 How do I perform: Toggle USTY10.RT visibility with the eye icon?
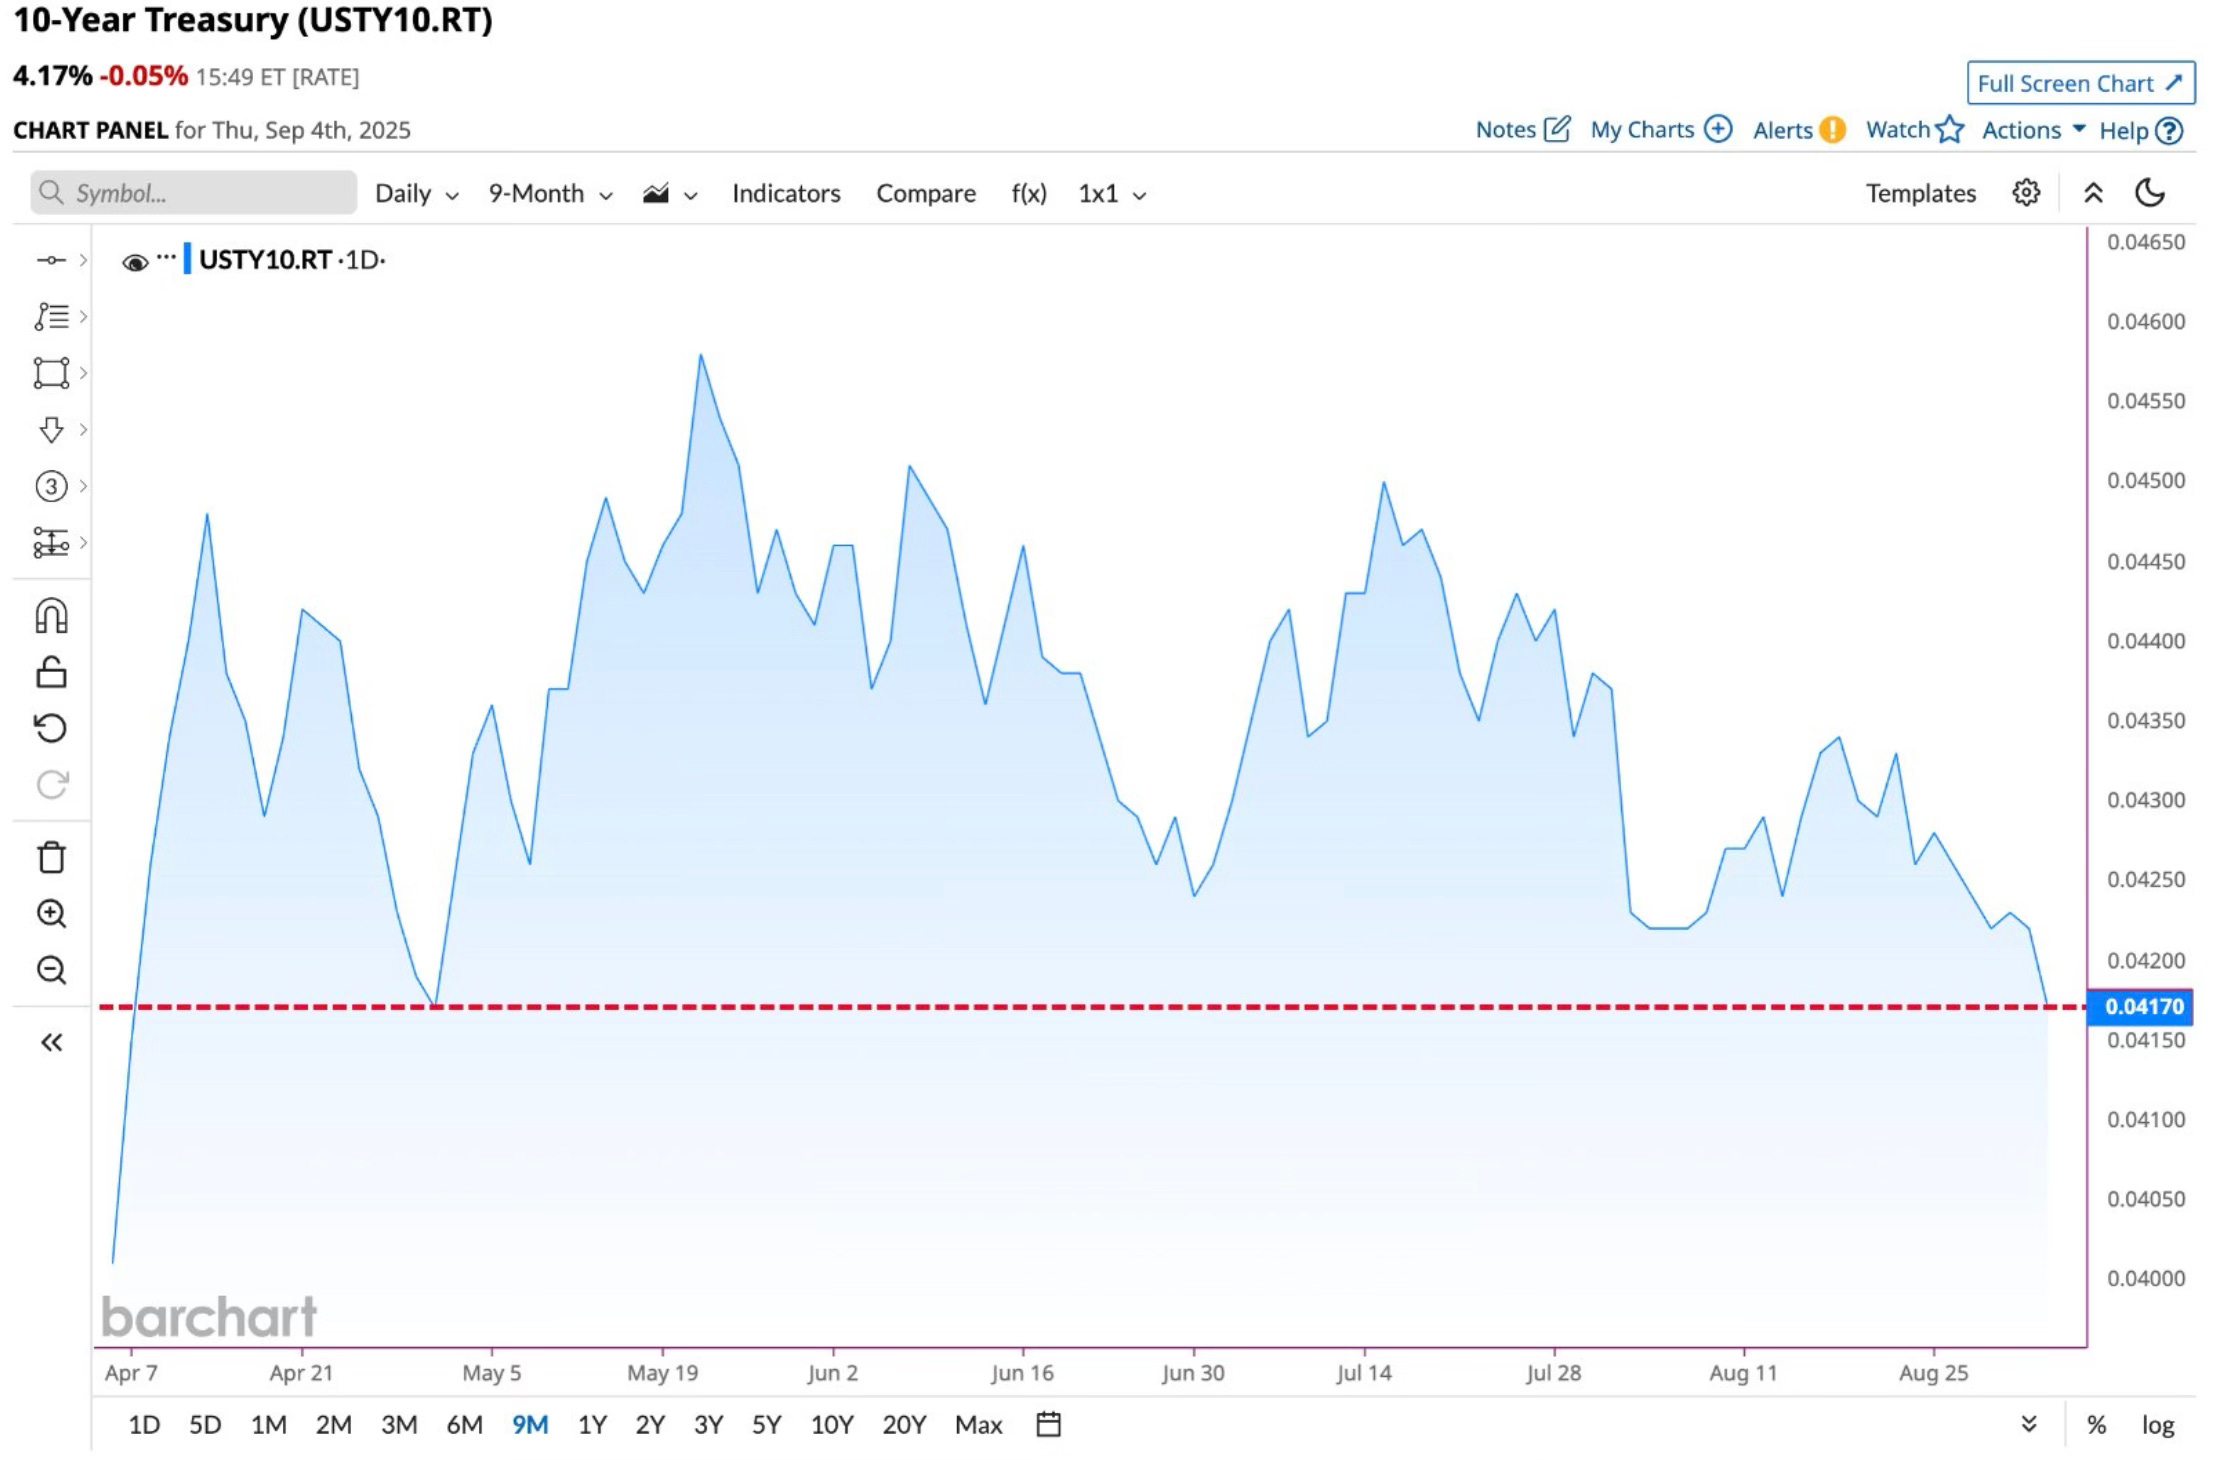[x=135, y=262]
